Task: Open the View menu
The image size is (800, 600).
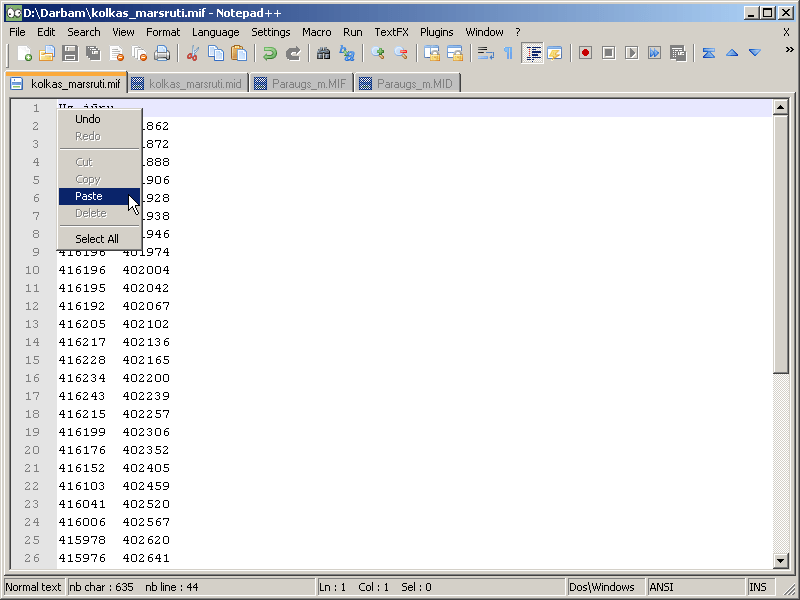Action: (123, 32)
